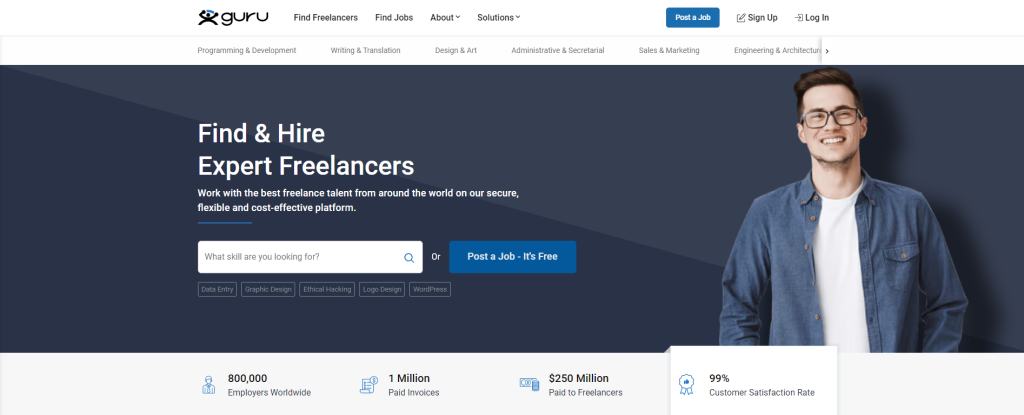Click the 800,000 statistic text
The height and width of the screenshot is (415, 1024).
pyautogui.click(x=248, y=378)
